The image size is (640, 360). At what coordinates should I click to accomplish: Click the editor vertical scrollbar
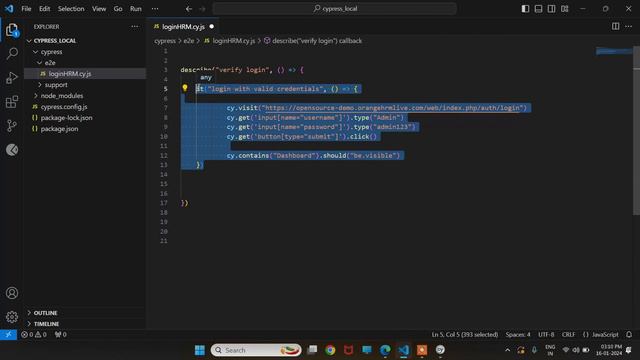[636, 131]
